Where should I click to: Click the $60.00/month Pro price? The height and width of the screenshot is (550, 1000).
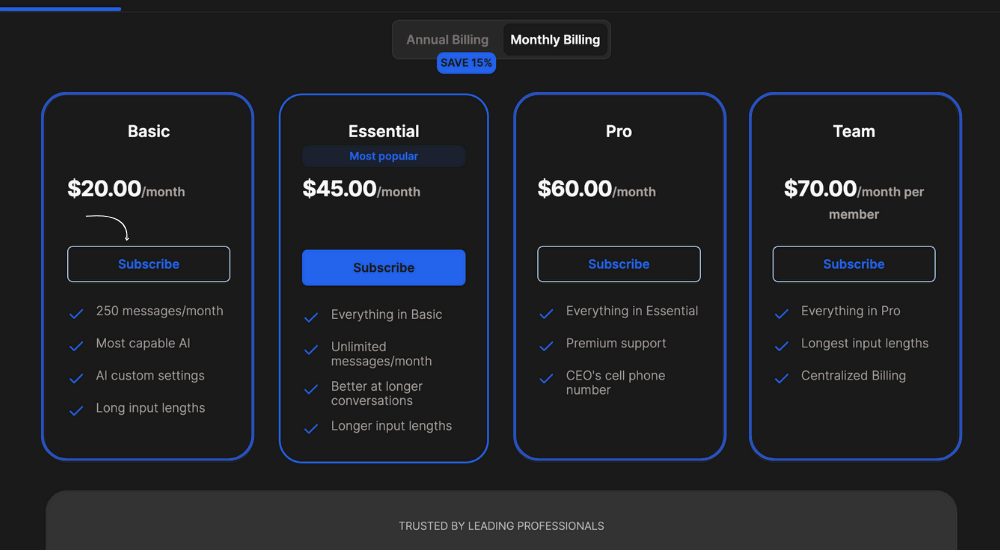596,189
